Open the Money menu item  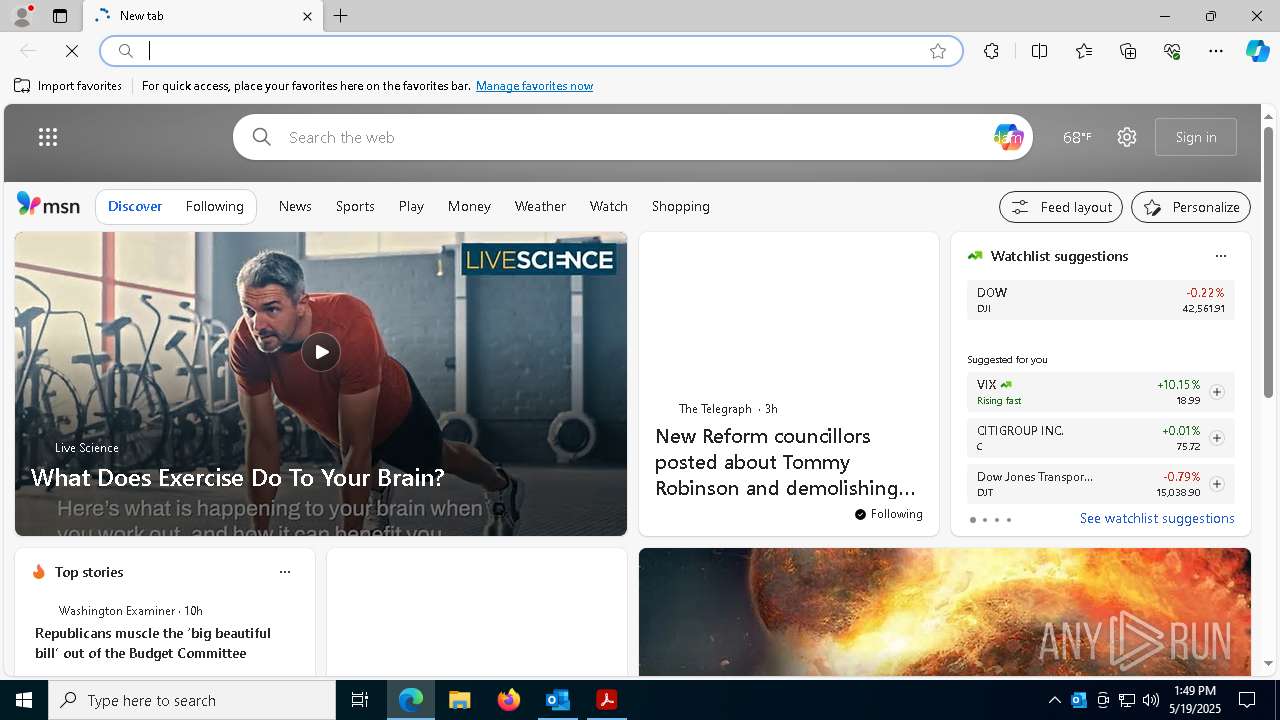[x=469, y=206]
